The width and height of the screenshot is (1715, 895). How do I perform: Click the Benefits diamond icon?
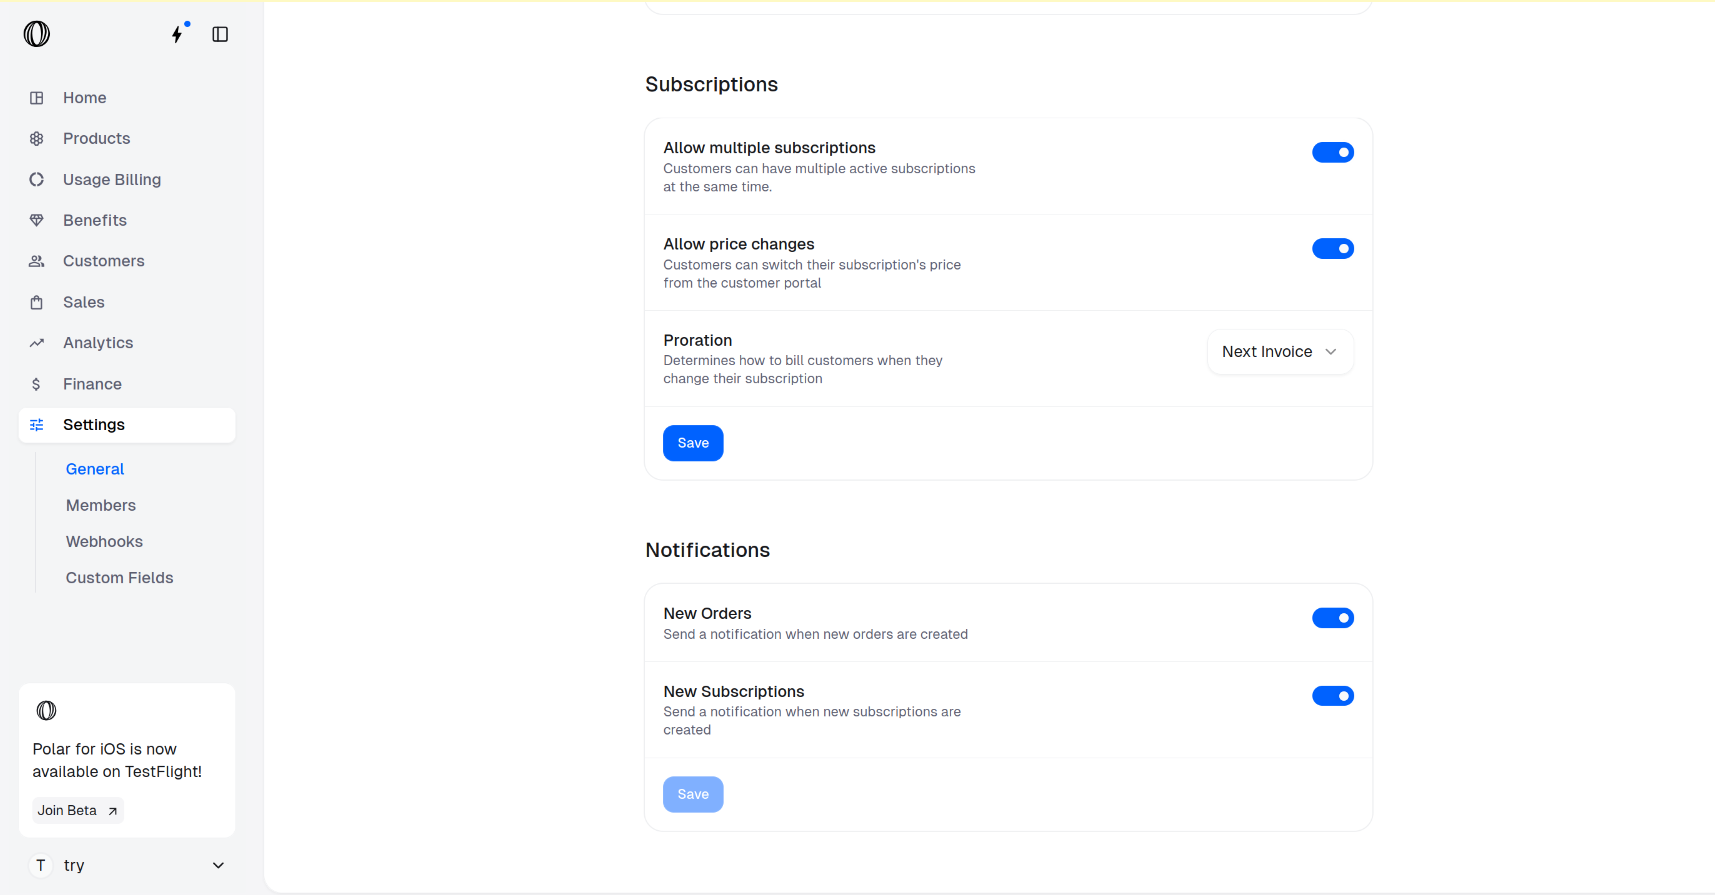[x=37, y=220]
